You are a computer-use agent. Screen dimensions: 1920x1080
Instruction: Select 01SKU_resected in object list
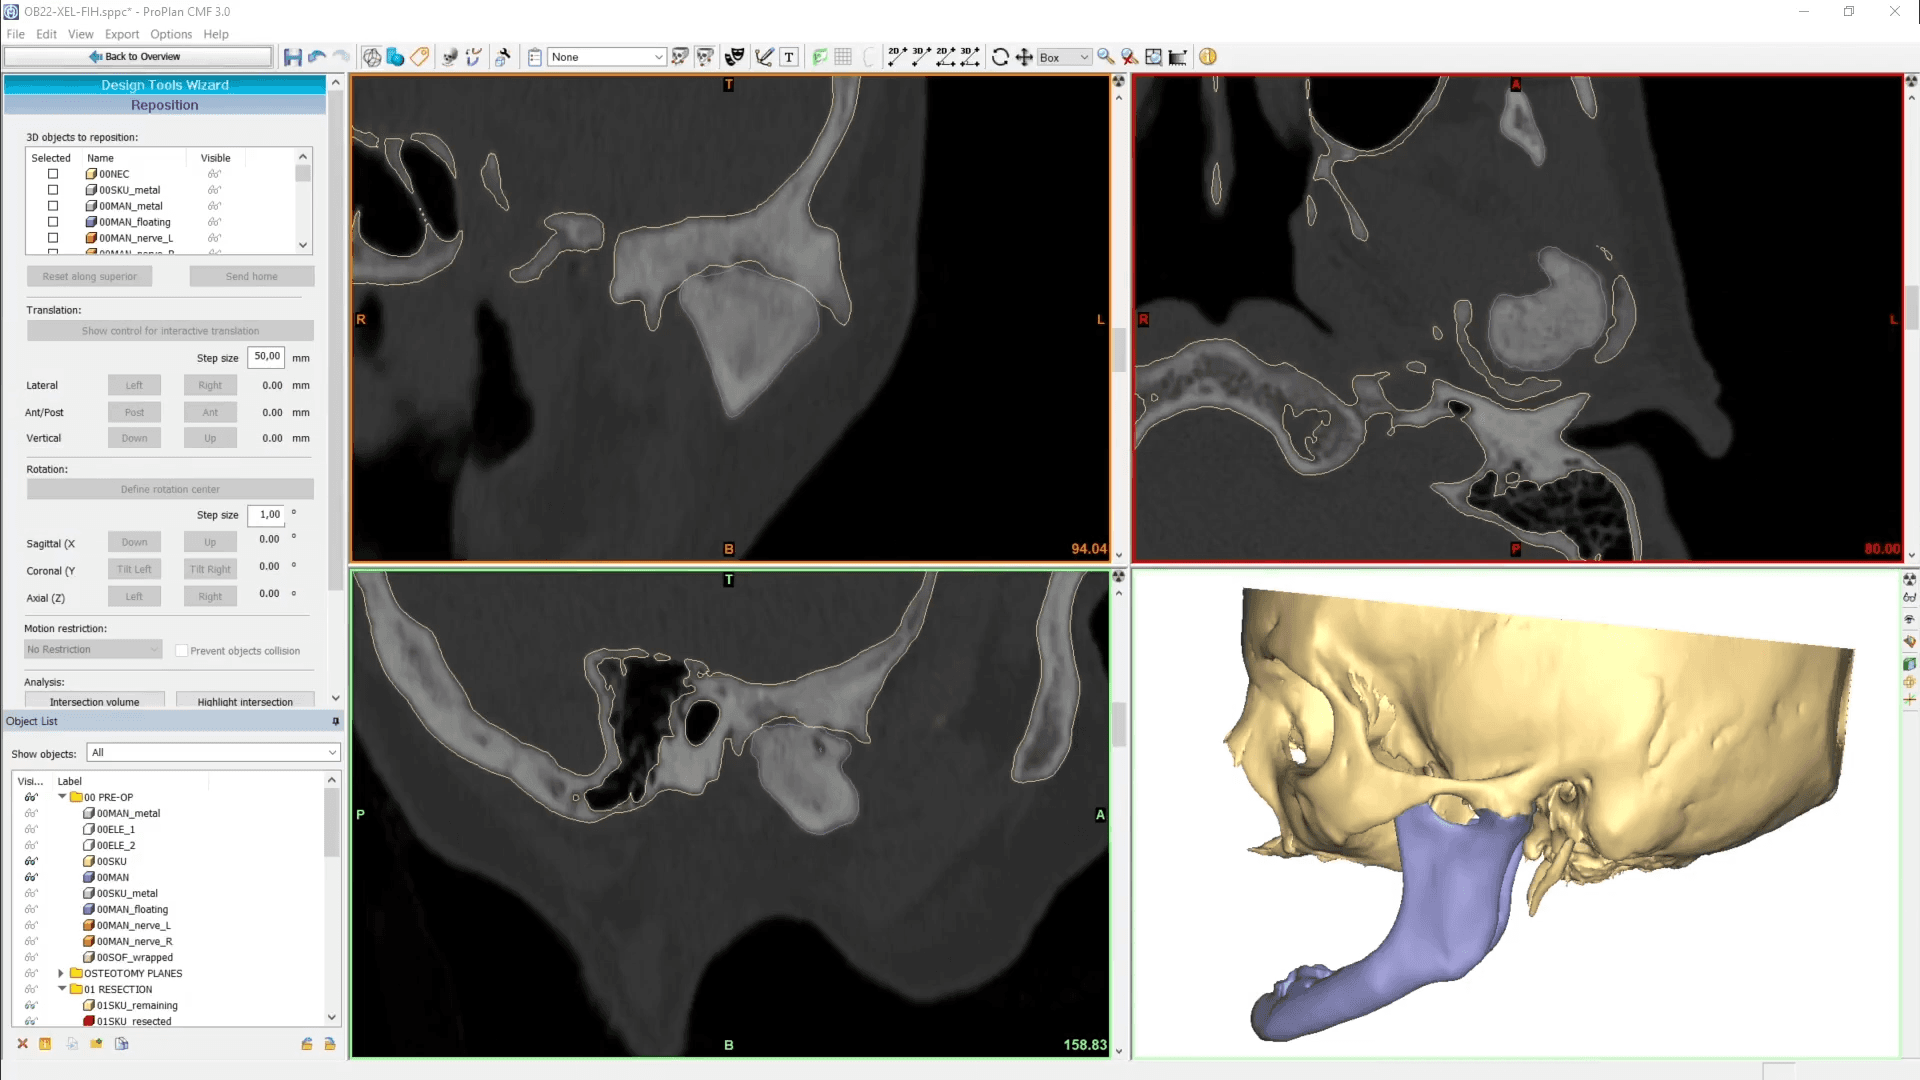134,1021
